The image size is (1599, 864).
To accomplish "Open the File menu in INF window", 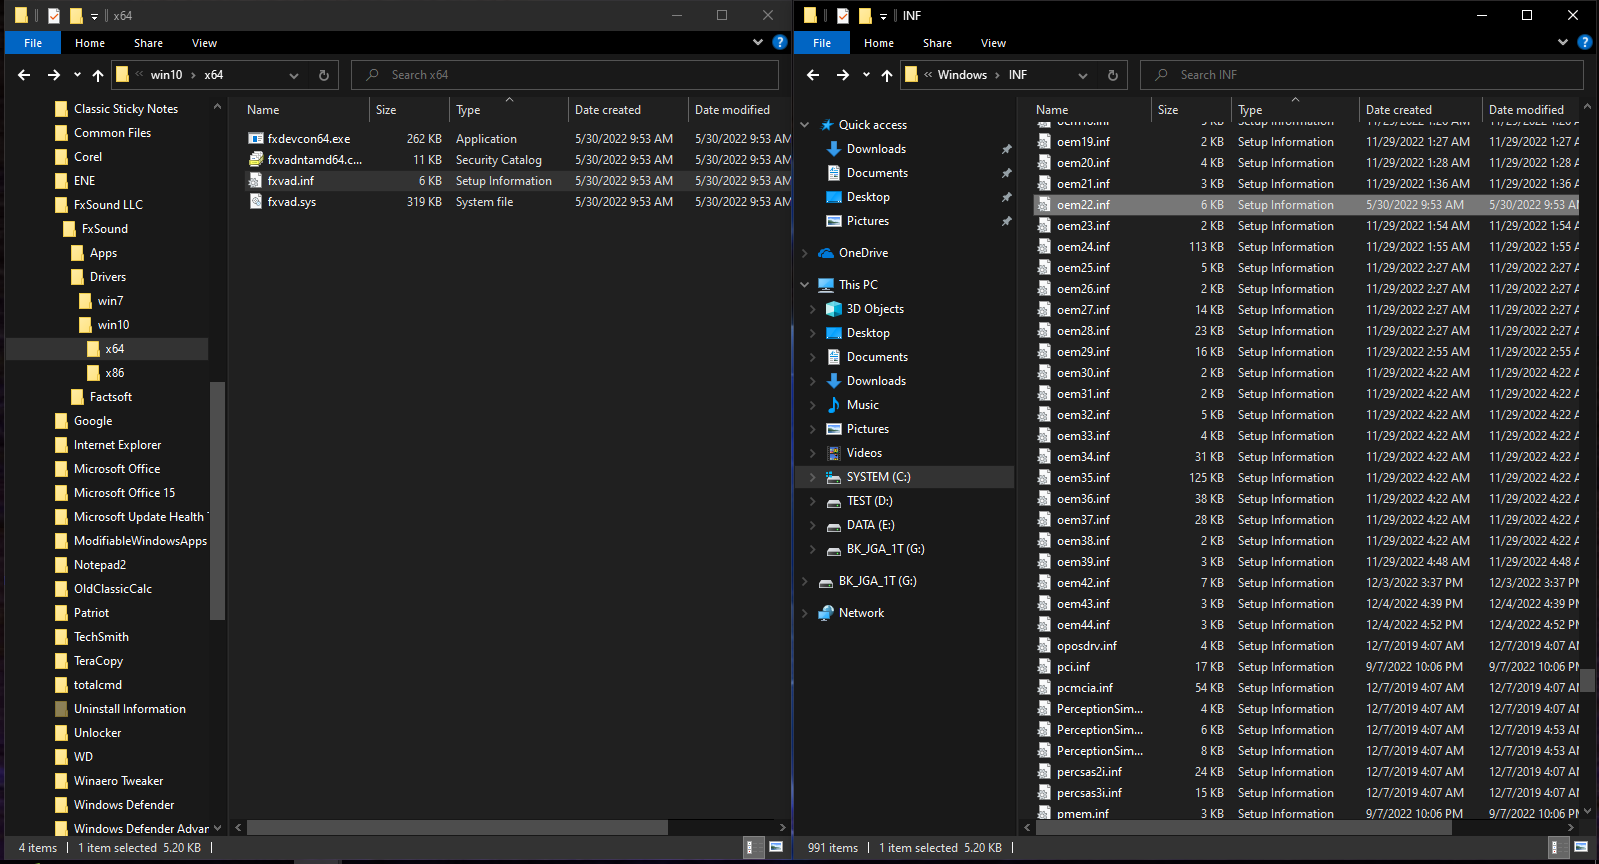I will 822,43.
